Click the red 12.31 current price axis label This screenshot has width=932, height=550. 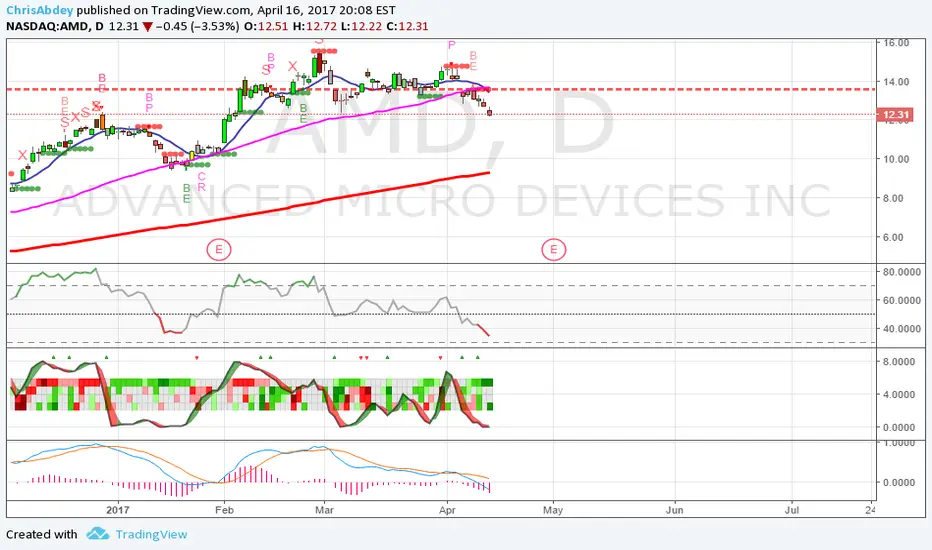click(x=896, y=115)
